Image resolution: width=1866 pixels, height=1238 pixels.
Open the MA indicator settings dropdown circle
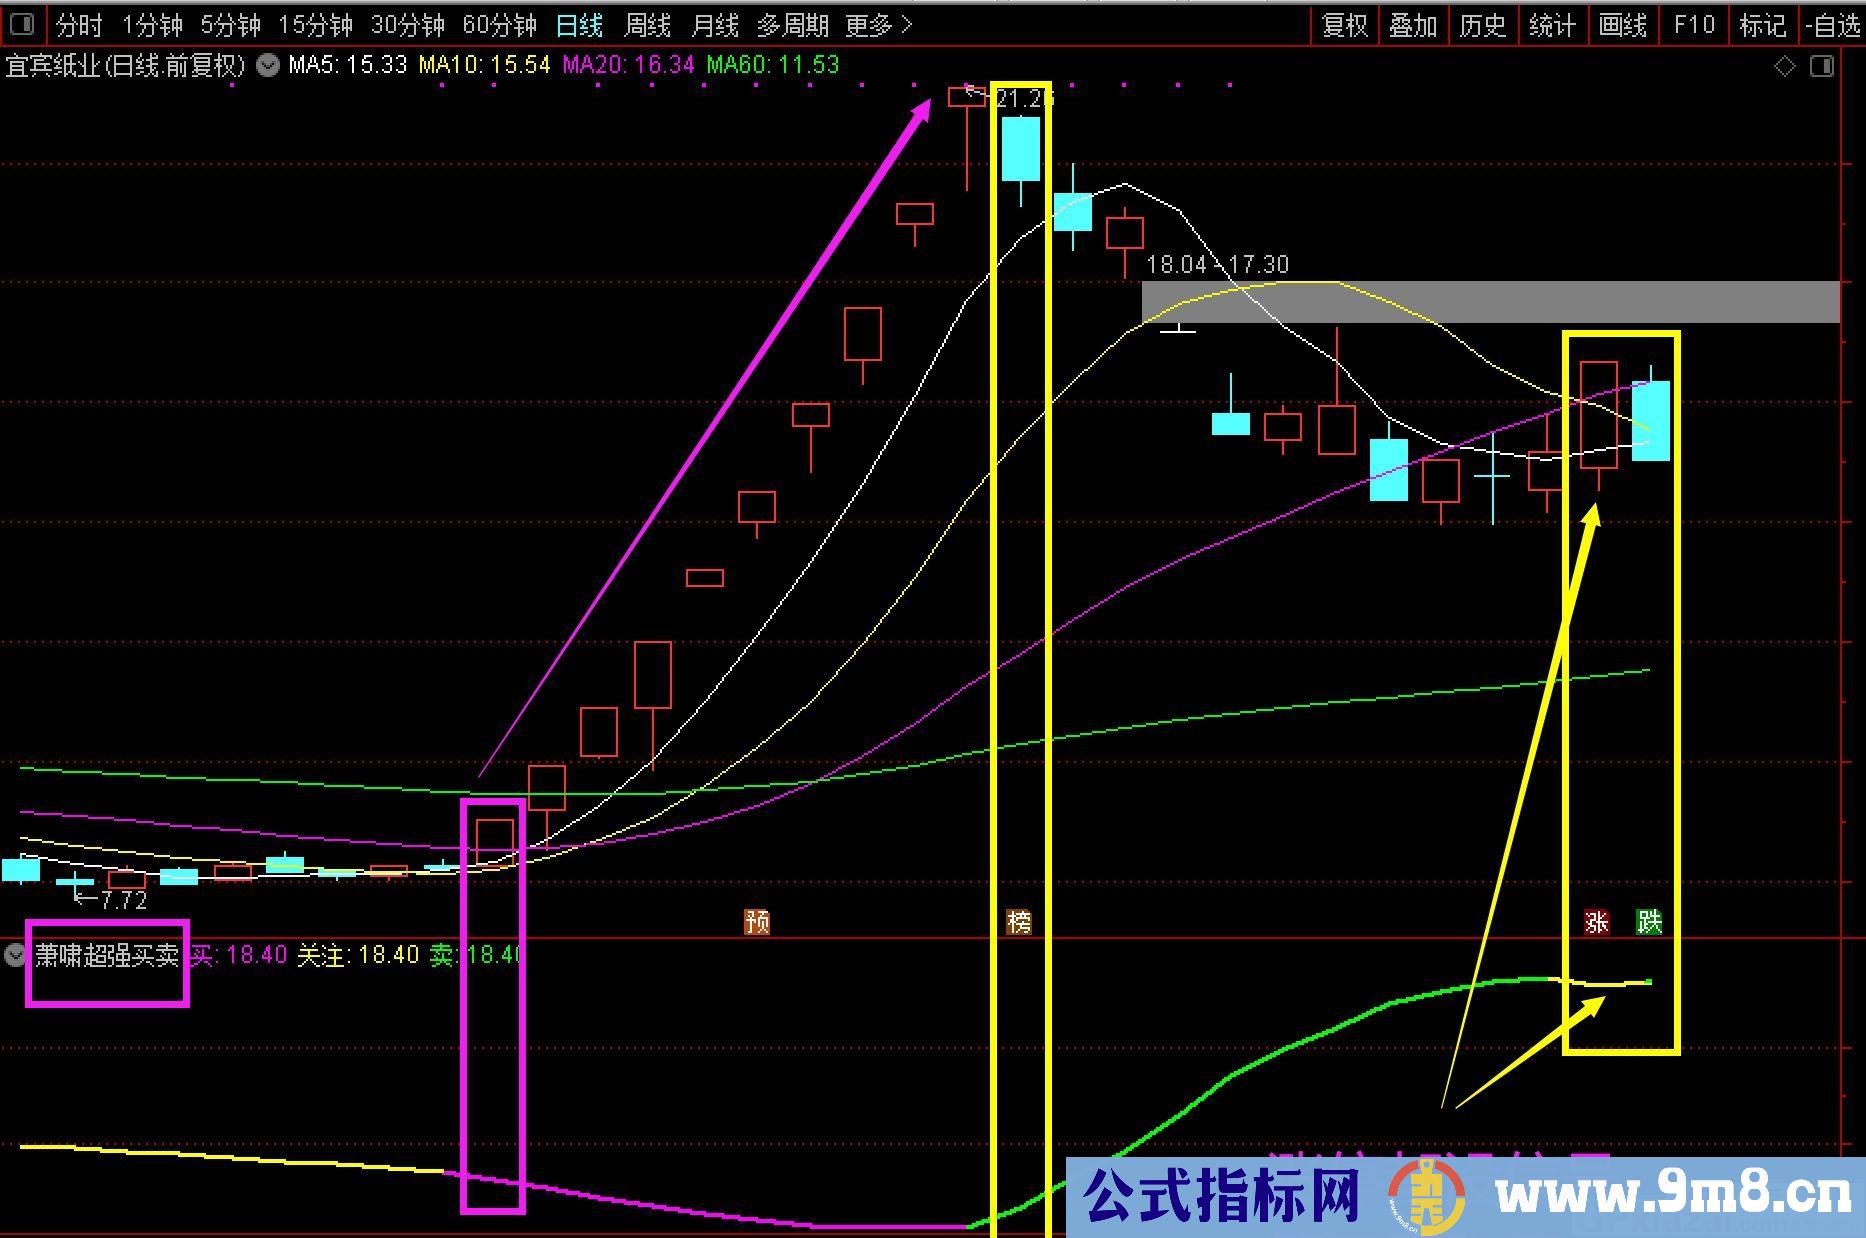pyautogui.click(x=267, y=66)
